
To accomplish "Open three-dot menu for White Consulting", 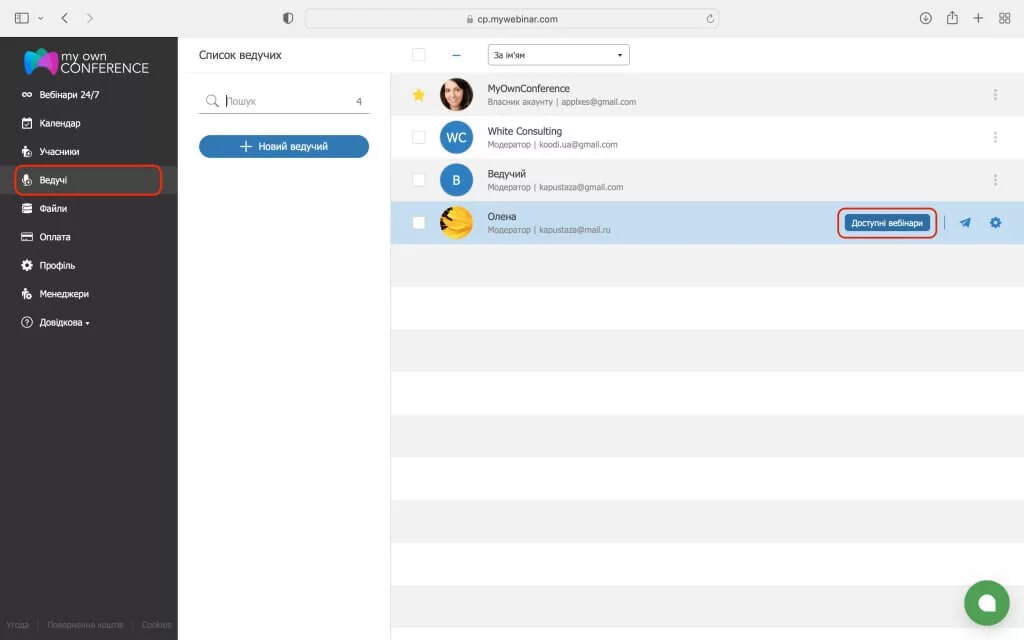I will (x=995, y=137).
